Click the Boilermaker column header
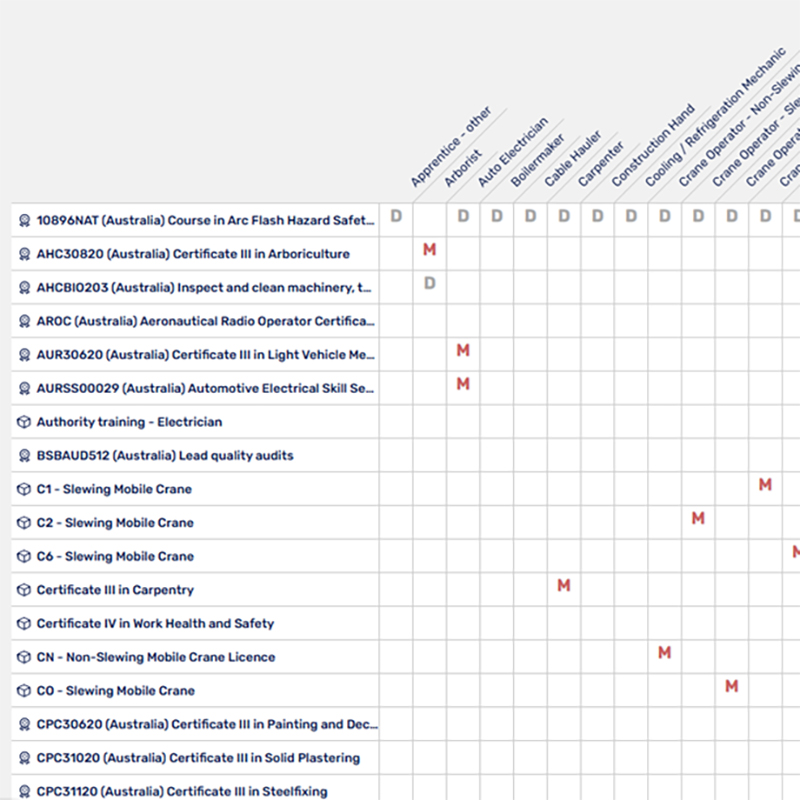The height and width of the screenshot is (800, 800). click(537, 160)
